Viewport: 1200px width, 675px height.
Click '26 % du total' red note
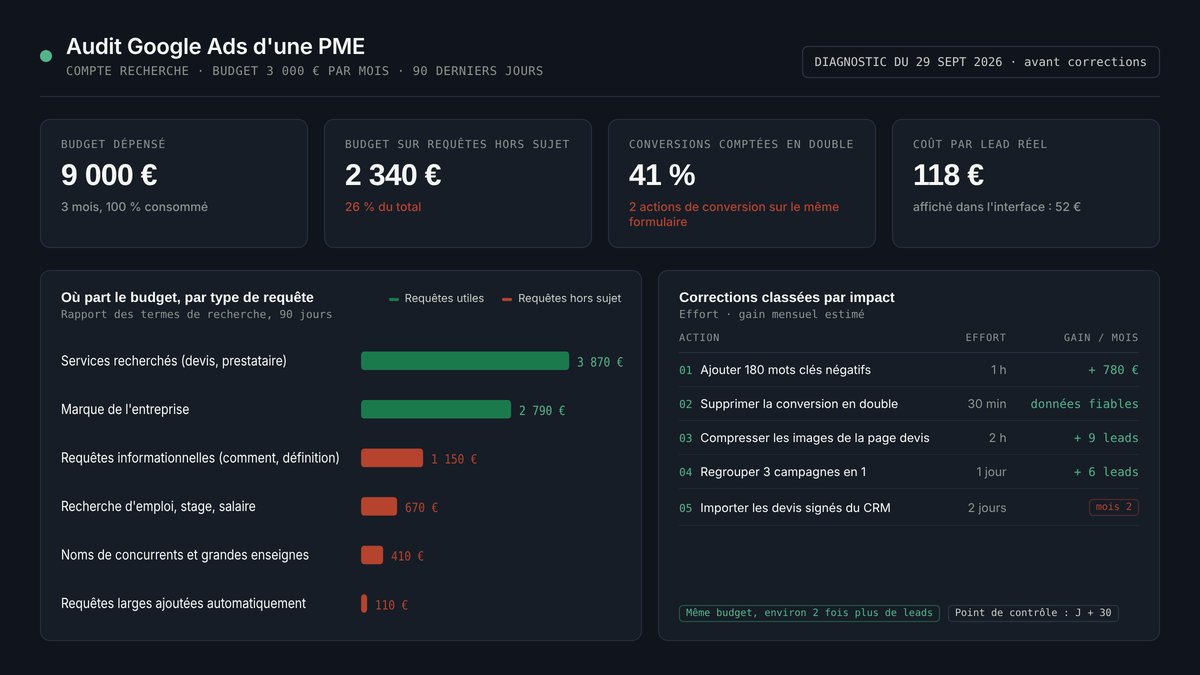click(x=383, y=207)
